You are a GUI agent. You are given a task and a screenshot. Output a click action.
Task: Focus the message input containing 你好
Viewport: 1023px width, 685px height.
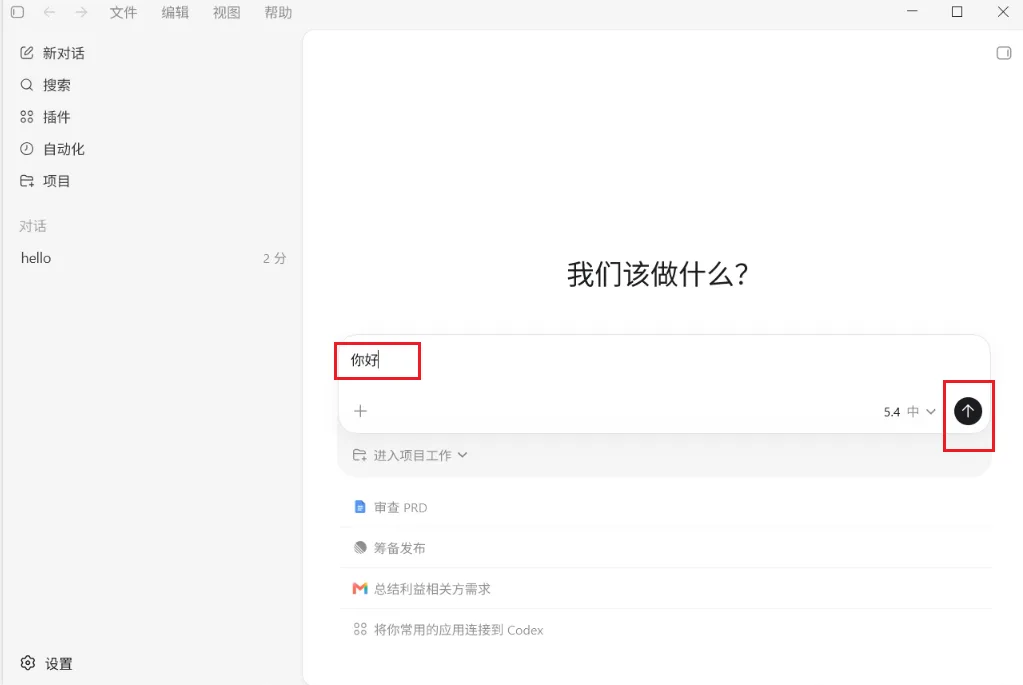click(664, 360)
